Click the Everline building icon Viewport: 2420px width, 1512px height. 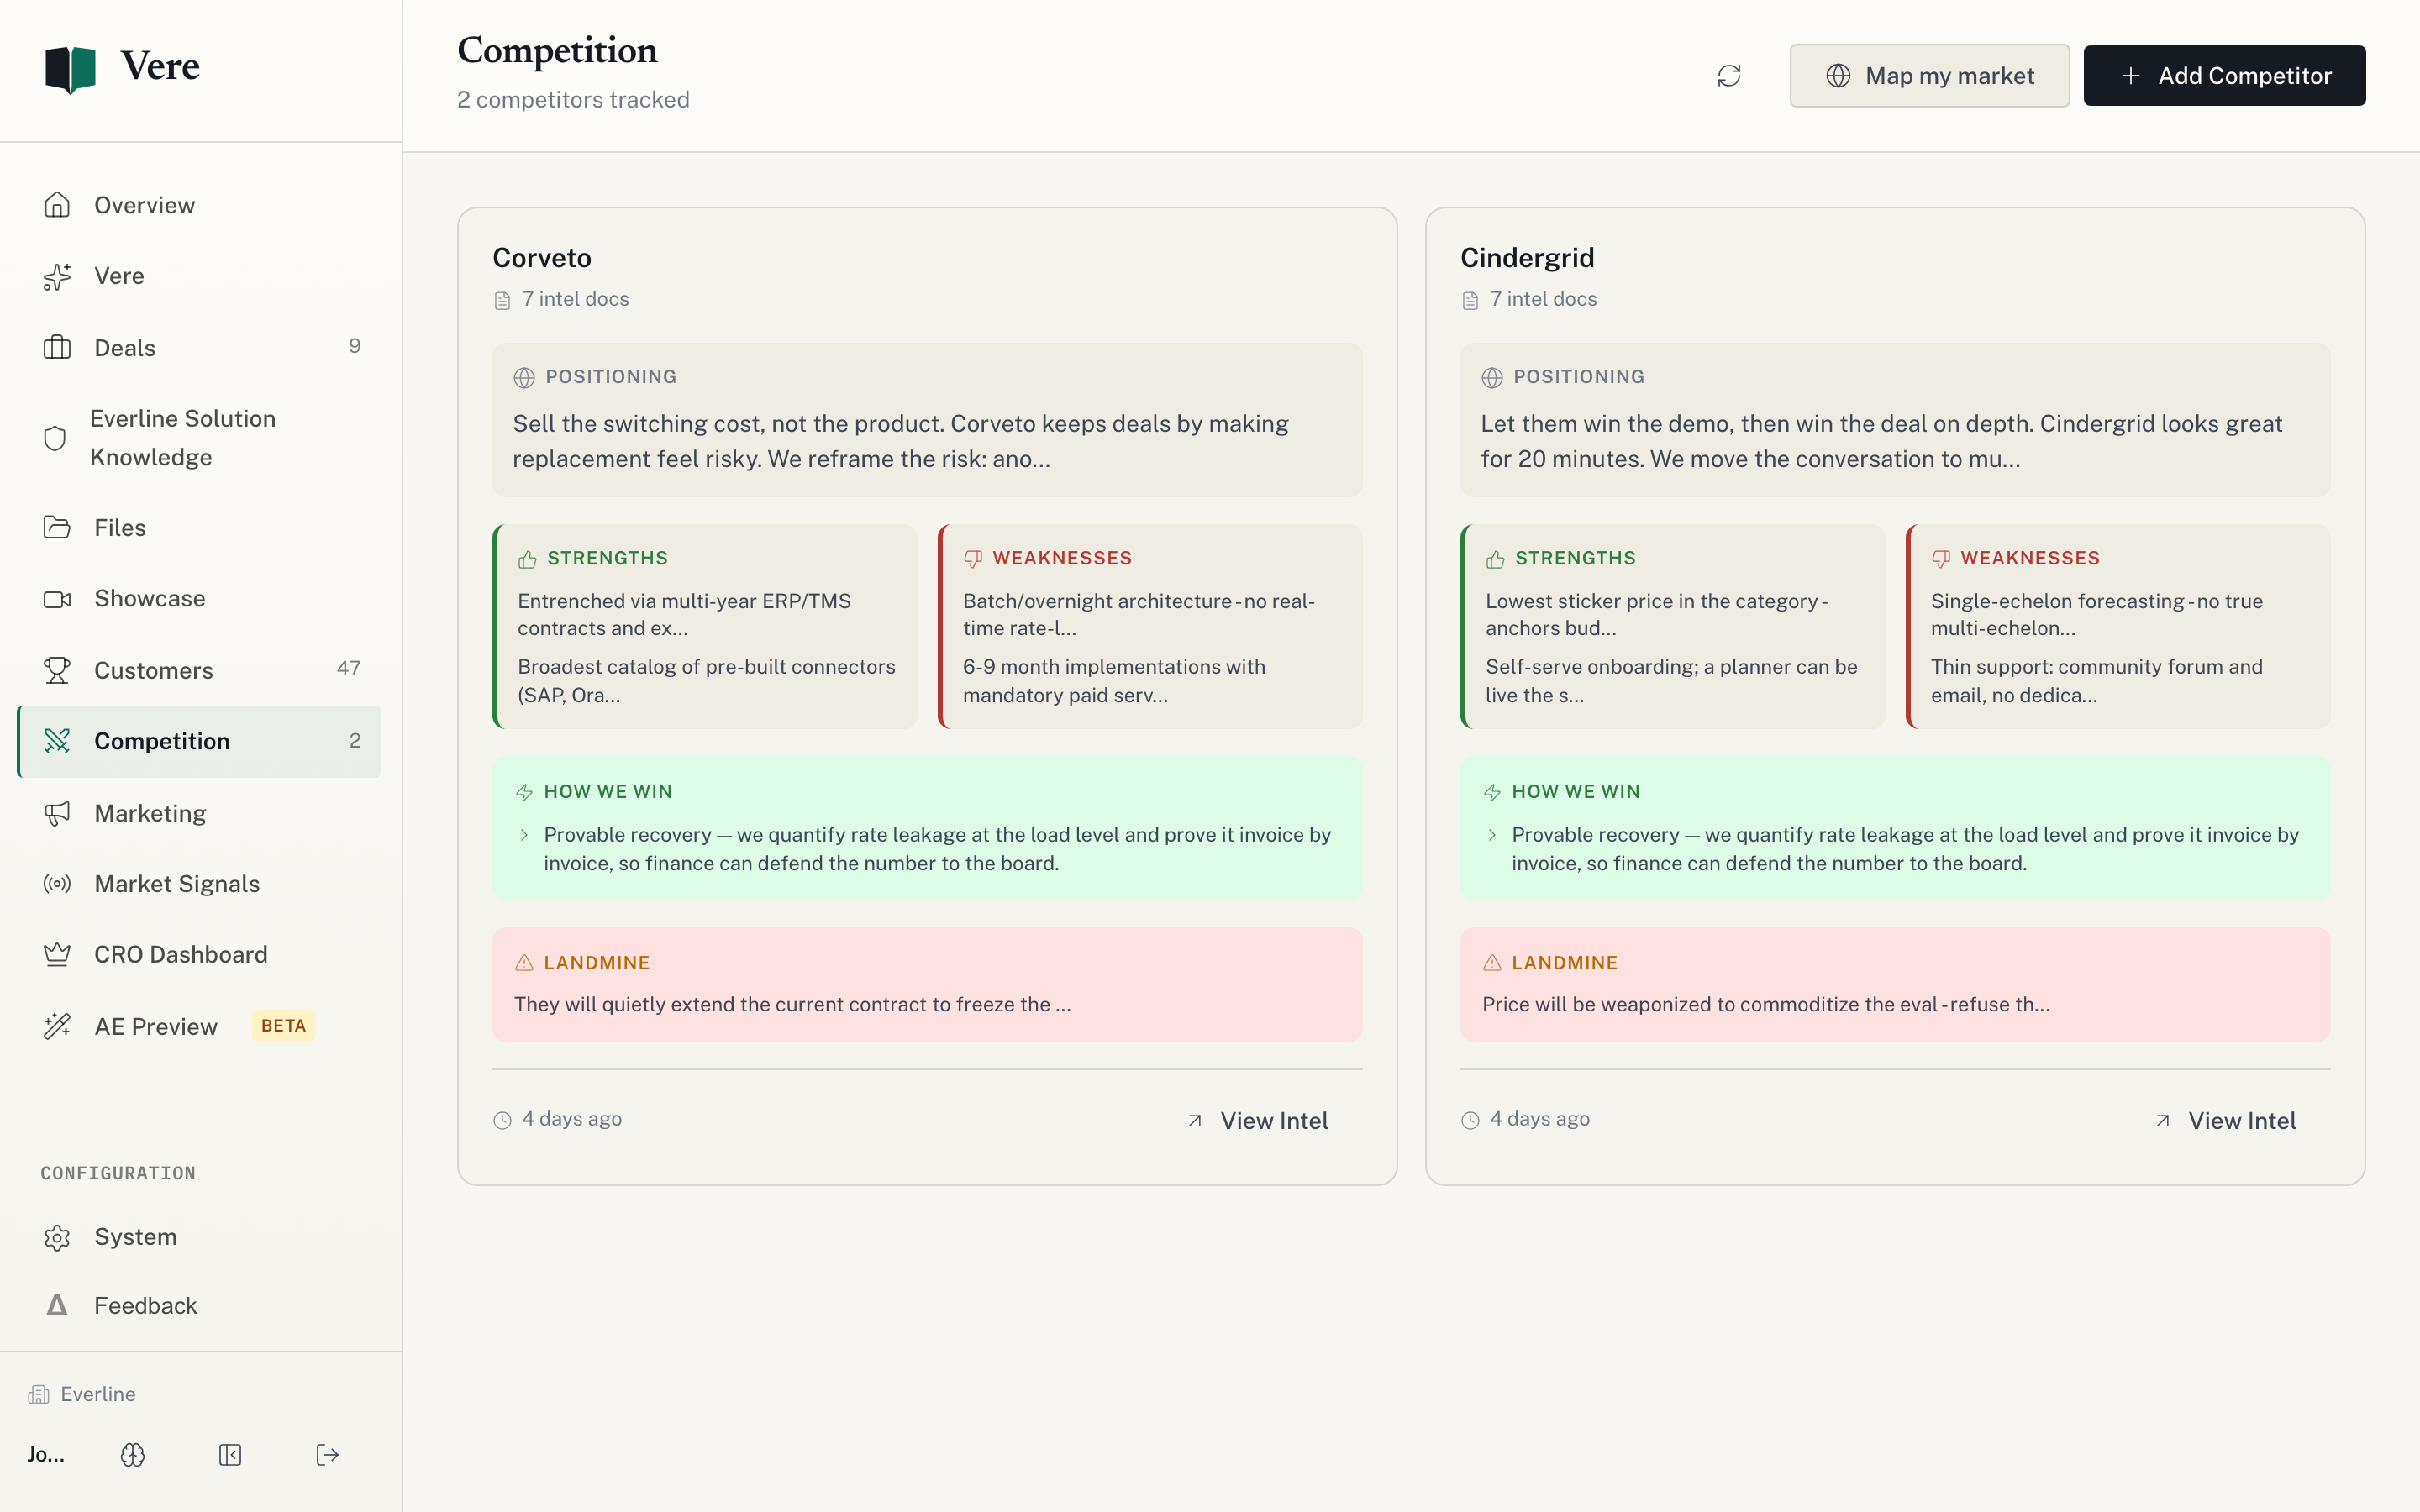coord(39,1395)
